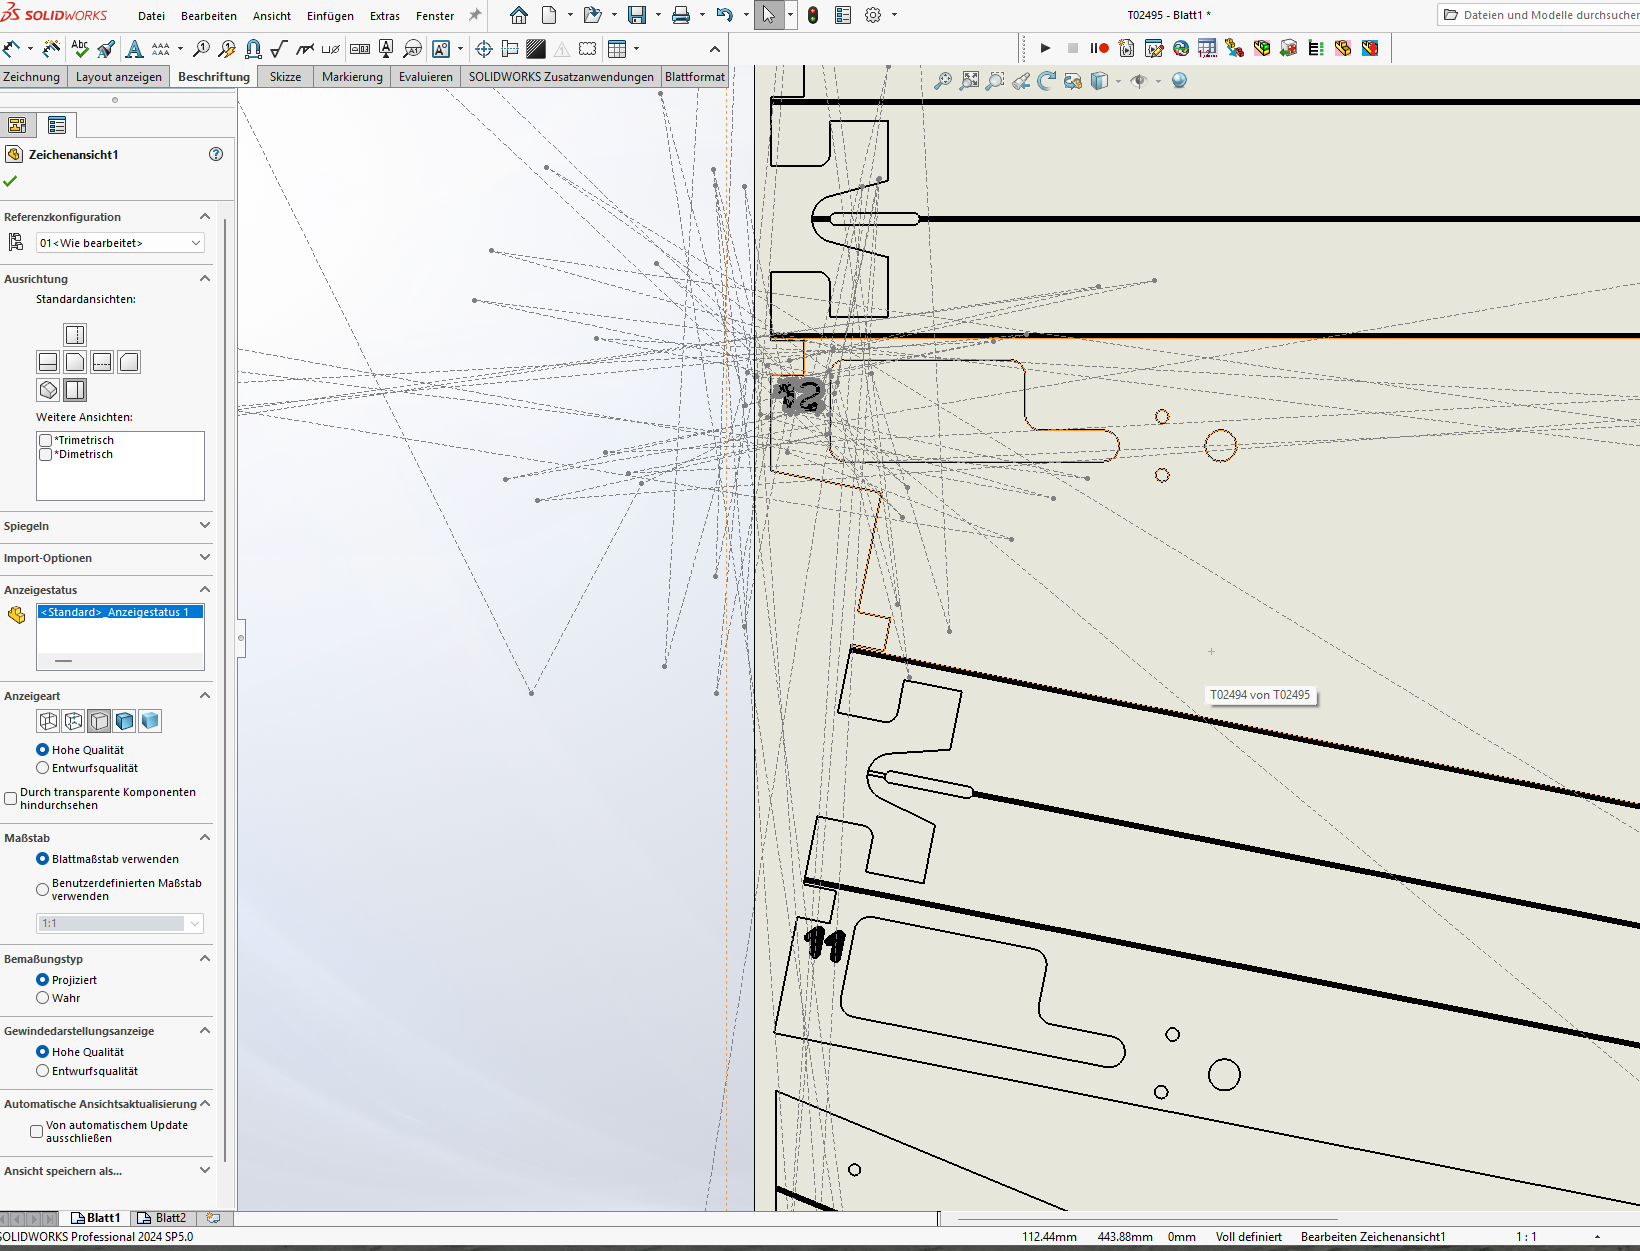This screenshot has height=1251, width=1640.
Task: Select the center mark tool
Action: coord(484,48)
